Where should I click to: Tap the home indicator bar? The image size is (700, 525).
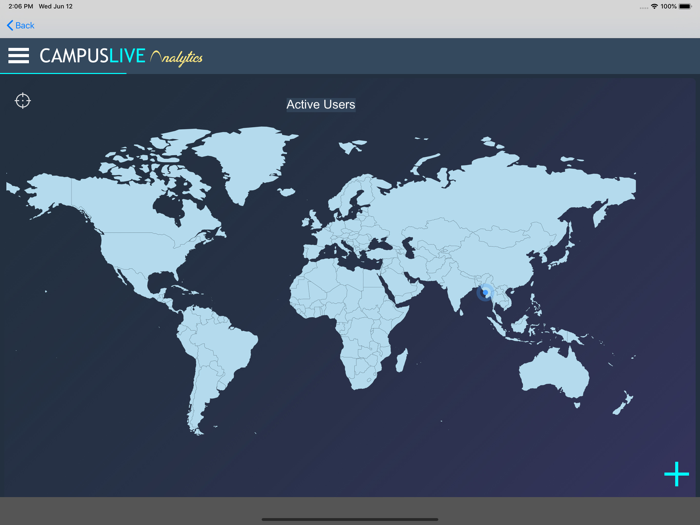point(350,519)
